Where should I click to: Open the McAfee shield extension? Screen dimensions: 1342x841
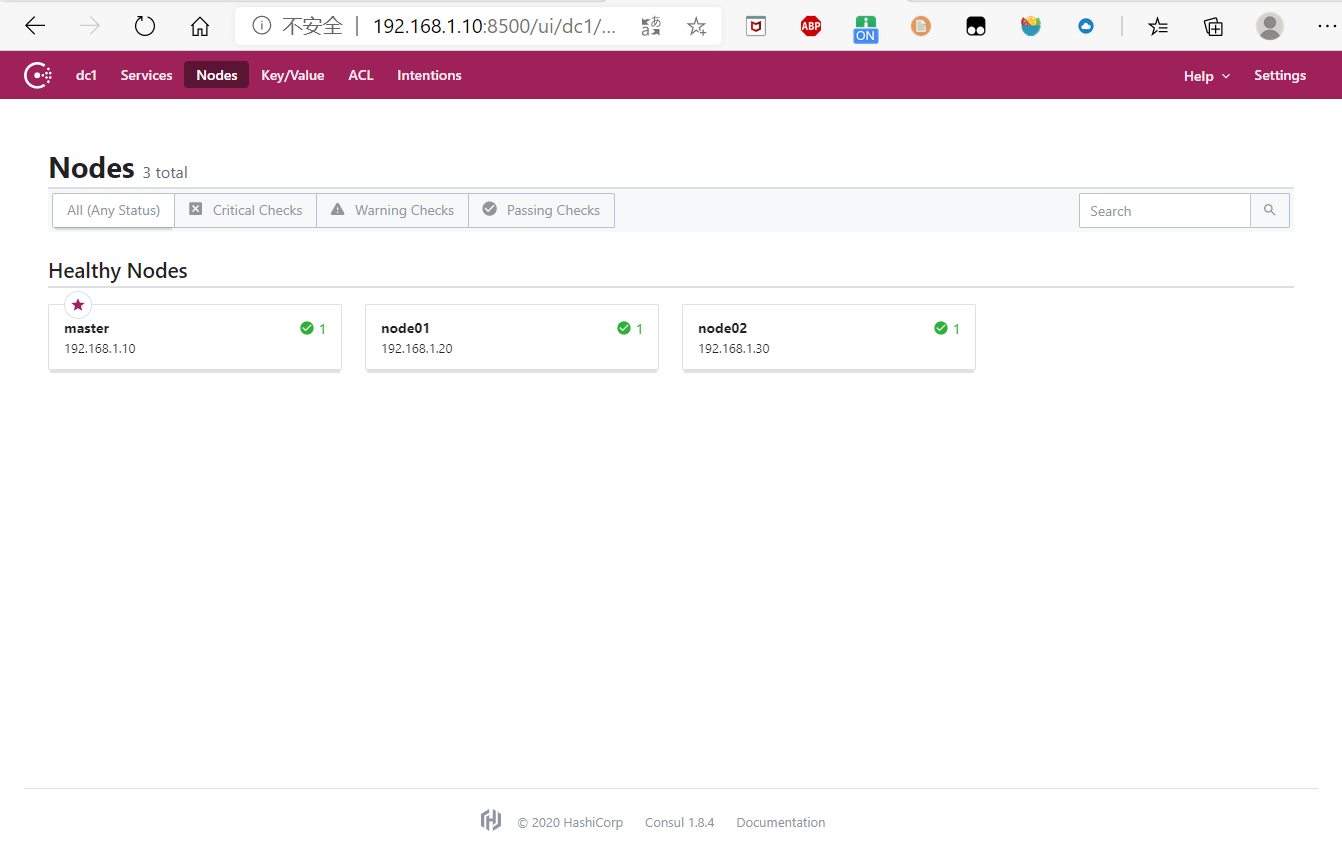pos(756,27)
